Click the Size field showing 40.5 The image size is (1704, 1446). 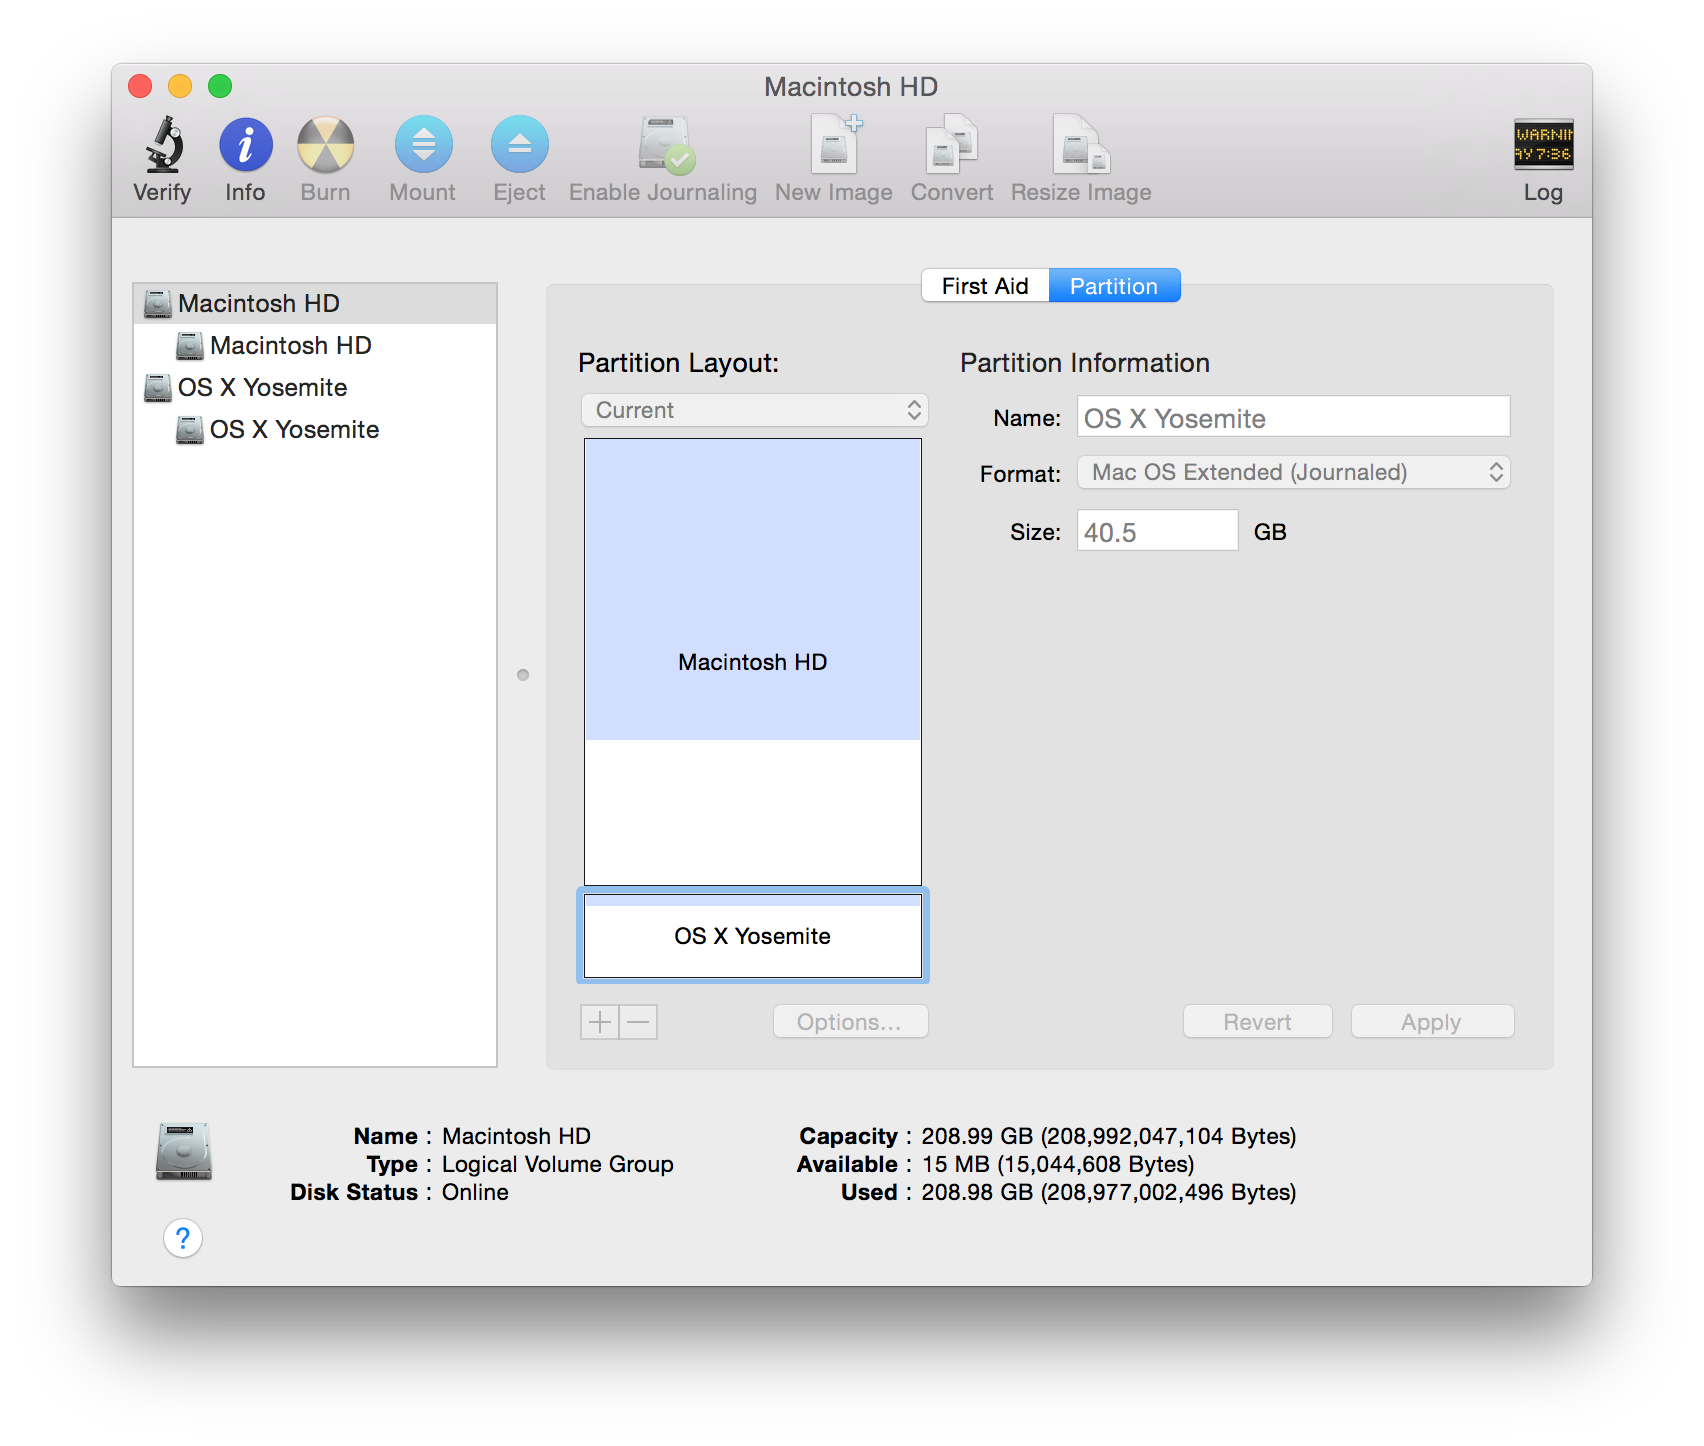[1158, 531]
